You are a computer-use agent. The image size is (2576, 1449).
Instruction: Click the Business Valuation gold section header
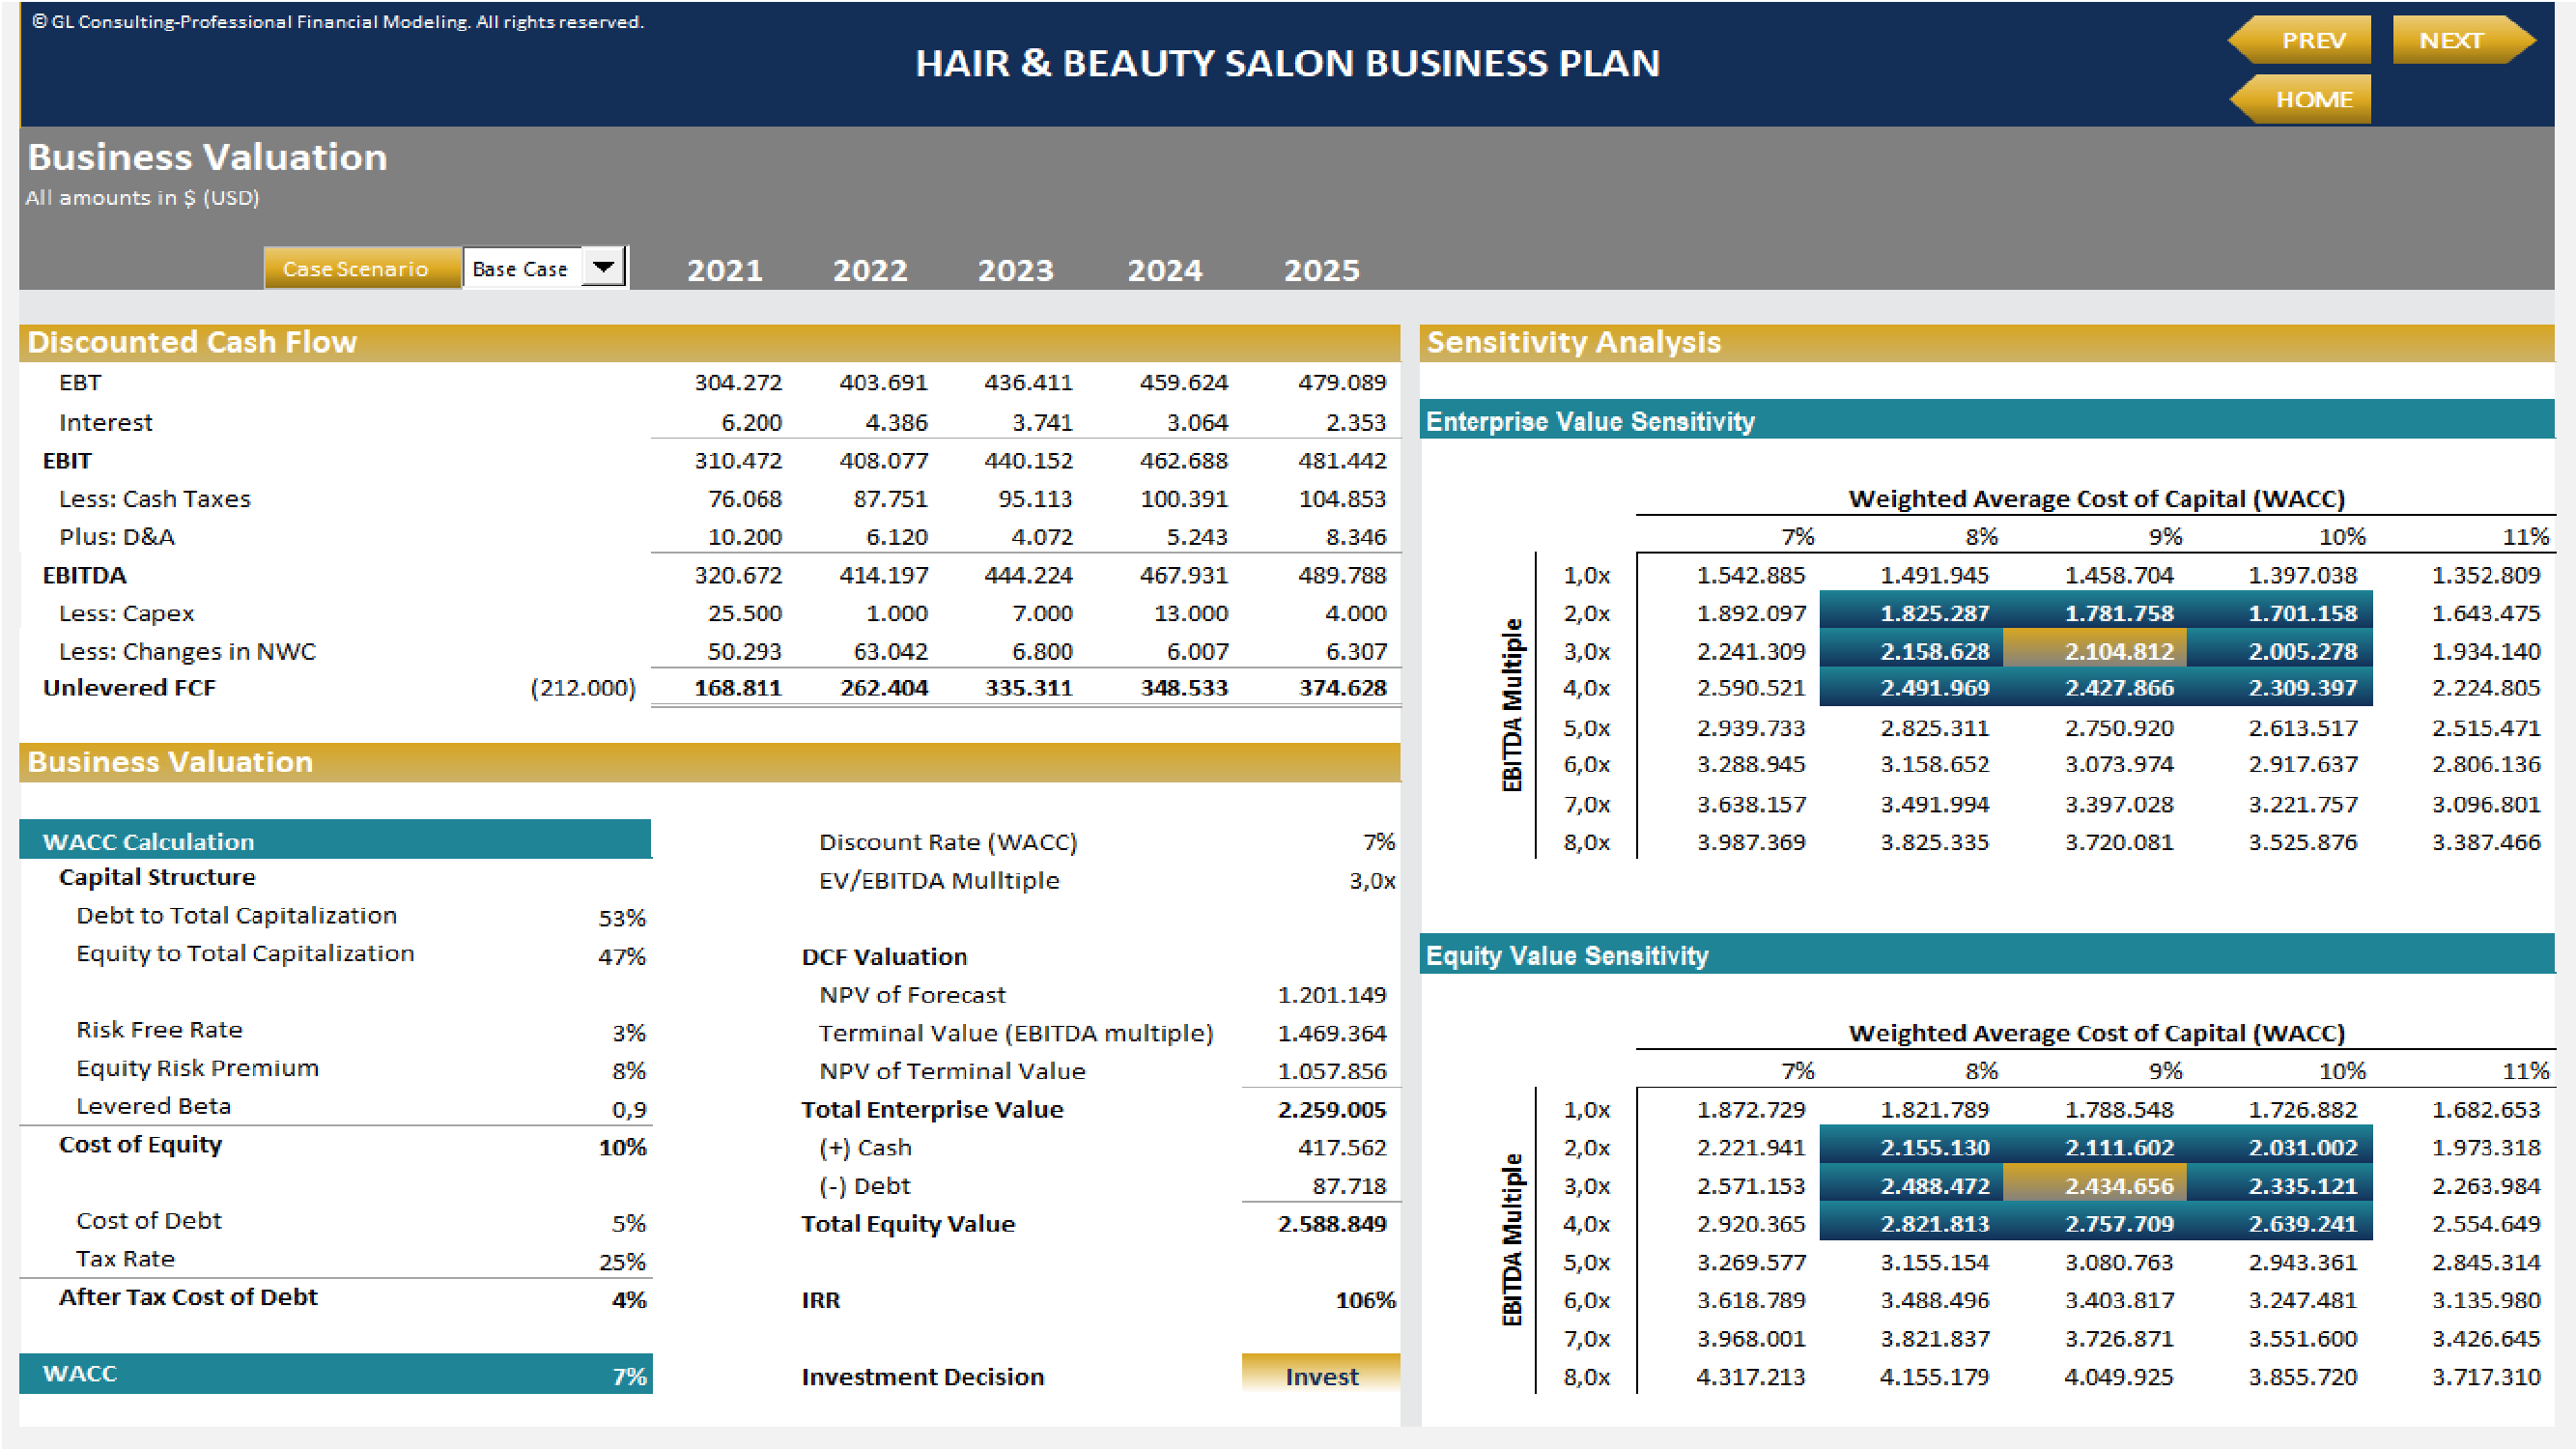tap(709, 762)
